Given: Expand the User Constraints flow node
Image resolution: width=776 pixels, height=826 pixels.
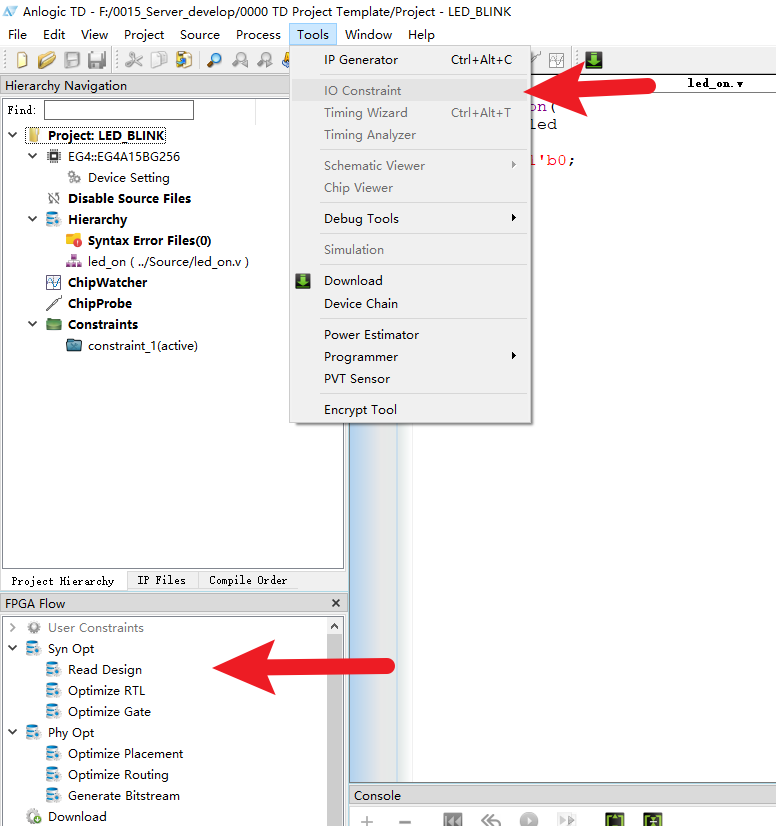Looking at the screenshot, I should 13,627.
